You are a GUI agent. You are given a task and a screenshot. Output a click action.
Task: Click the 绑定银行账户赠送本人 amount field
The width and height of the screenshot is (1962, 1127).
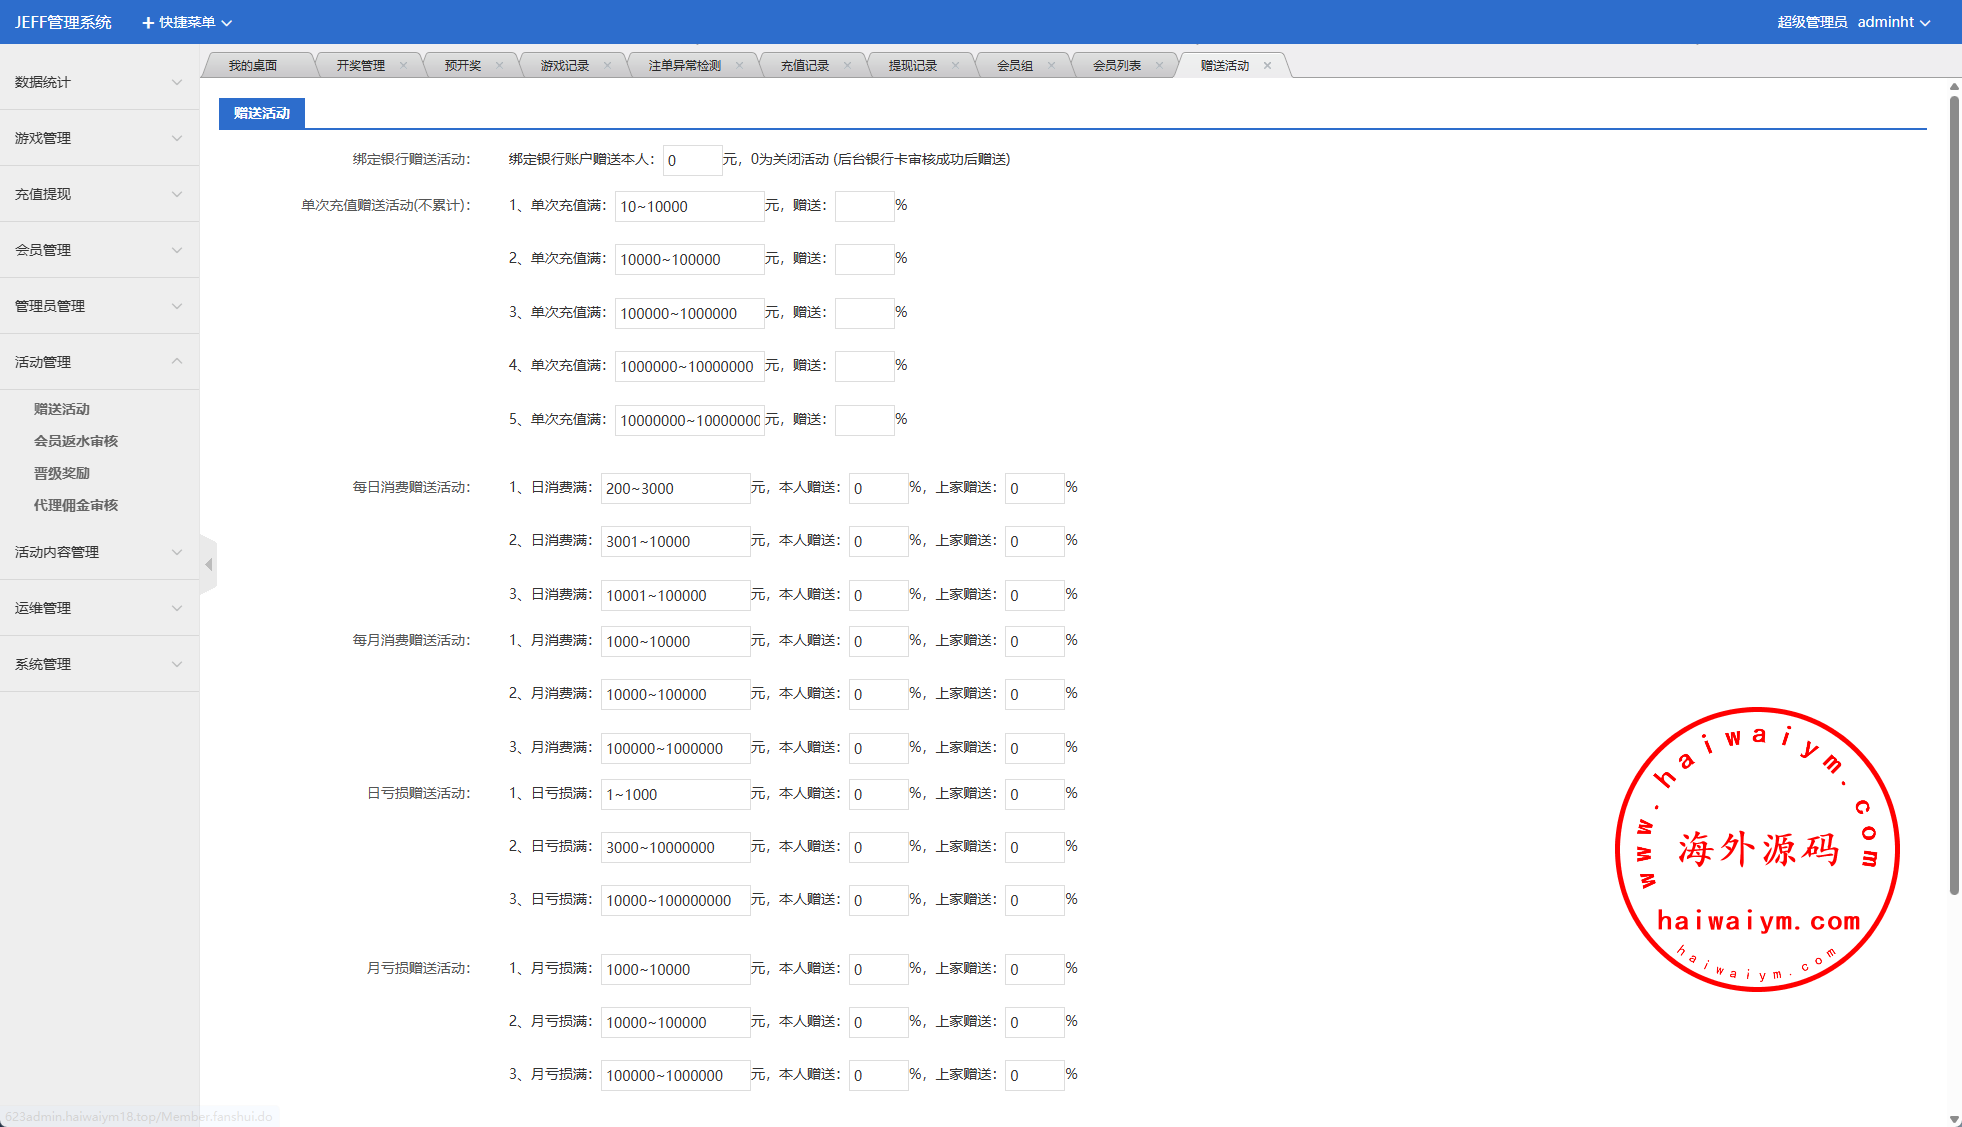[692, 160]
